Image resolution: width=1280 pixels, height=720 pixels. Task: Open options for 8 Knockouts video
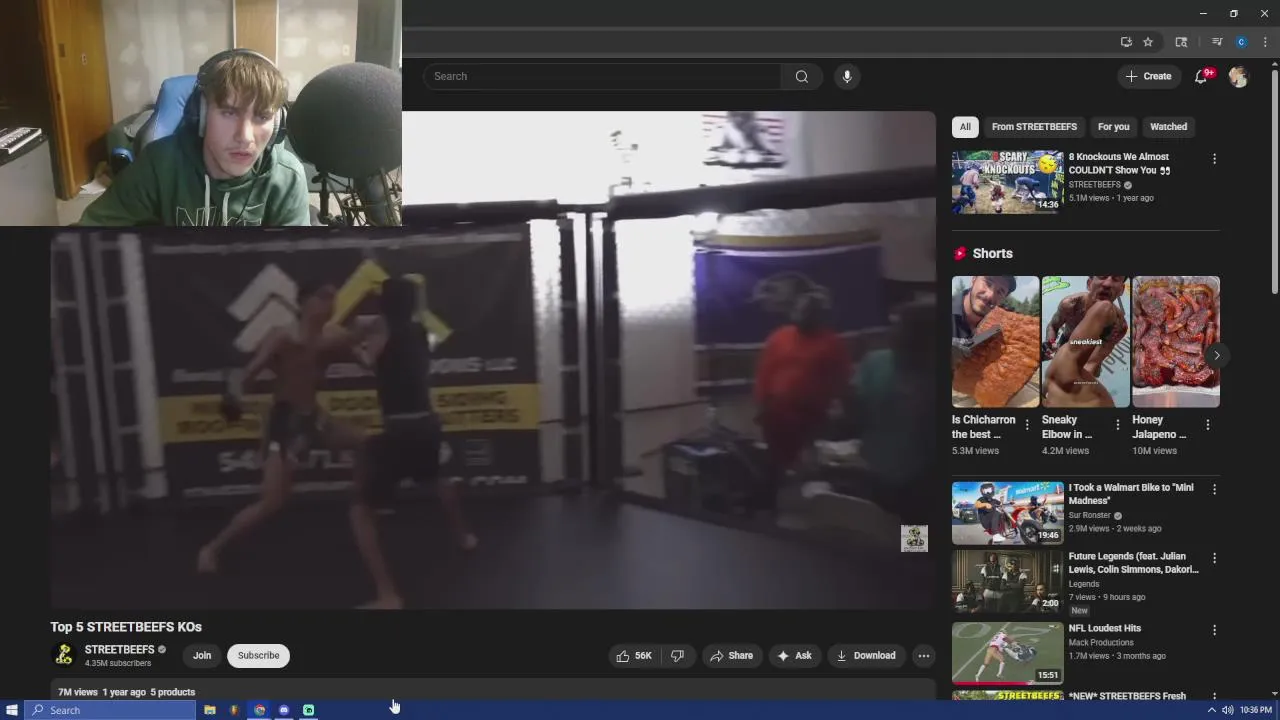1214,159
